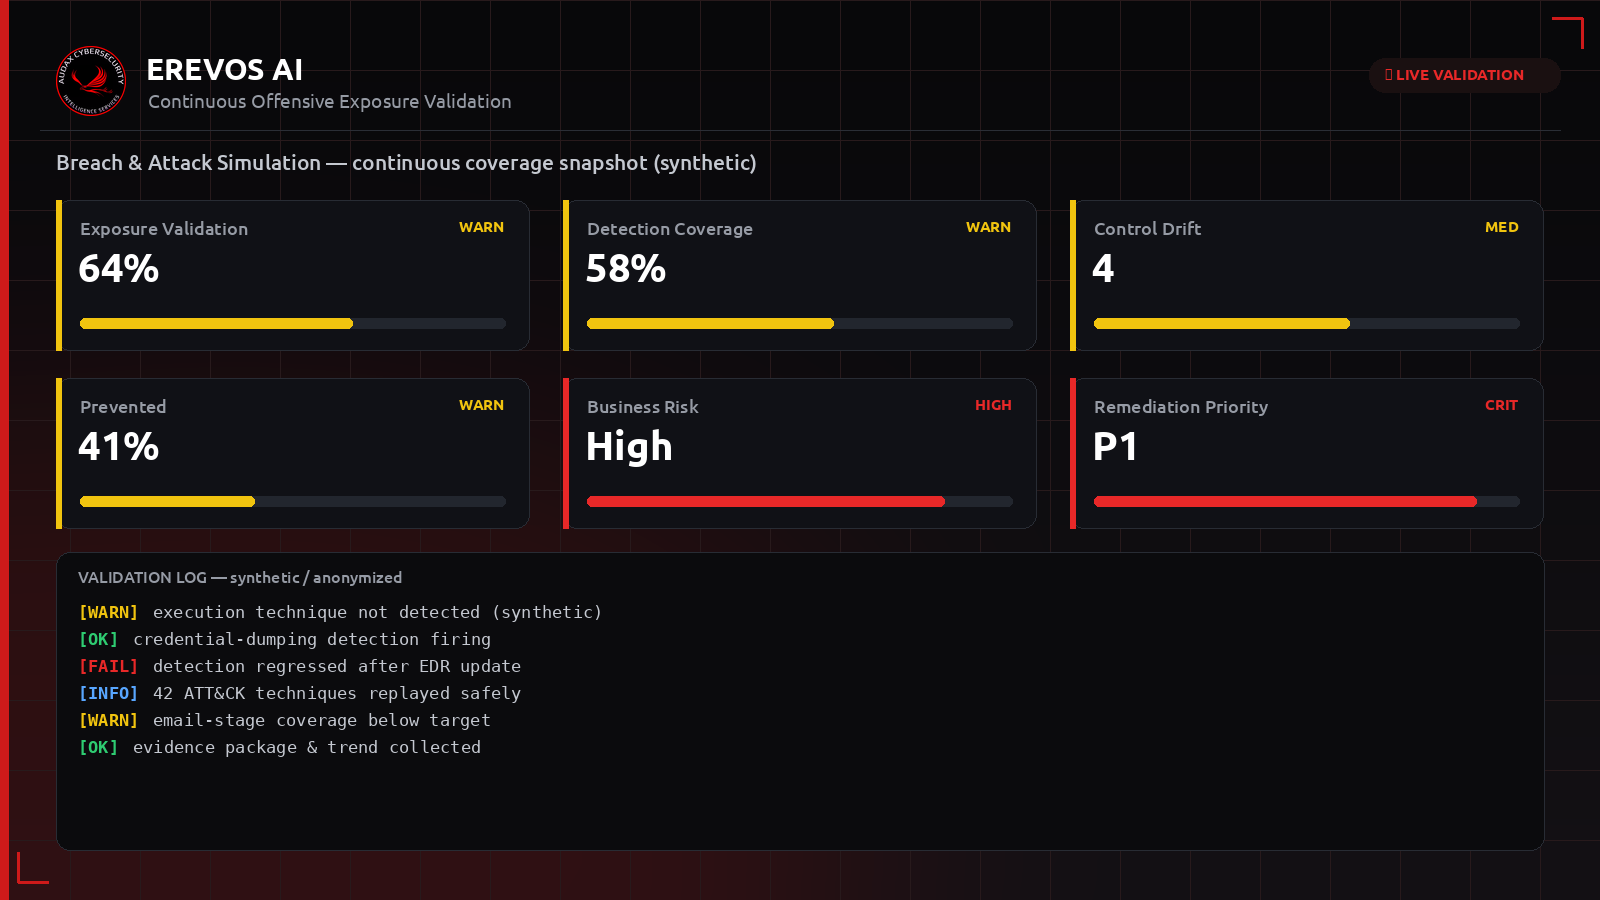1600x900 pixels.
Task: Click the HIGH badge on Business Risk
Action: click(993, 405)
